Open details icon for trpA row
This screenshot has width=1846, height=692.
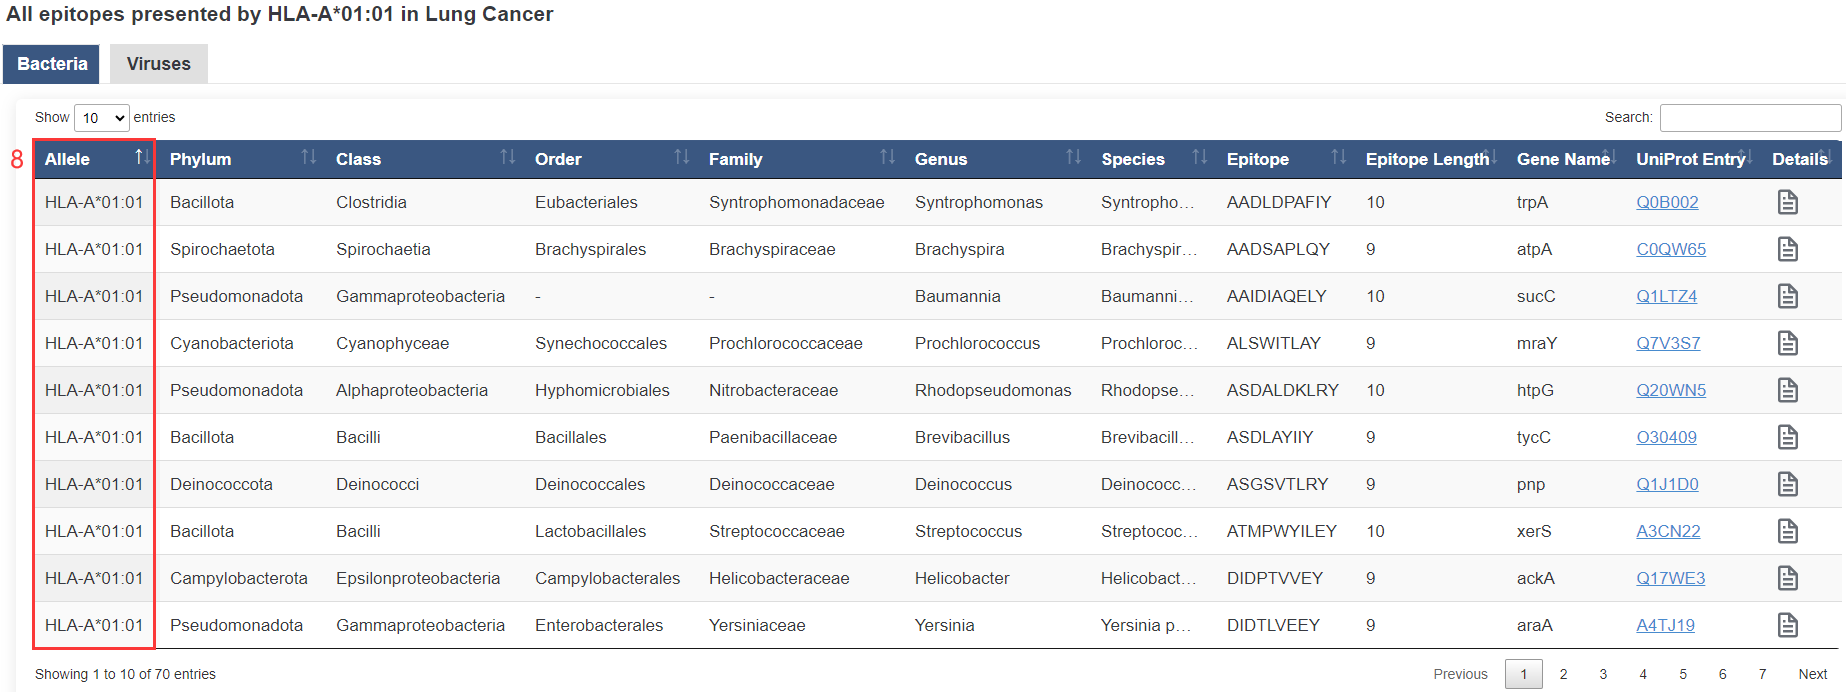pyautogui.click(x=1787, y=202)
